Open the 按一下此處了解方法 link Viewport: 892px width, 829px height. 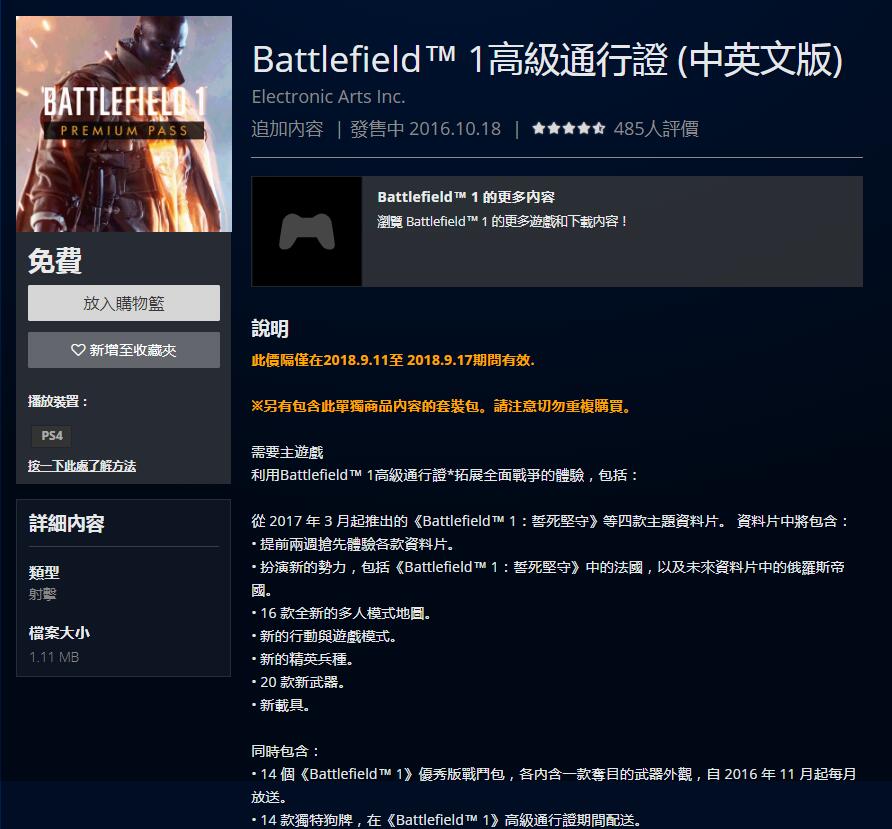82,466
